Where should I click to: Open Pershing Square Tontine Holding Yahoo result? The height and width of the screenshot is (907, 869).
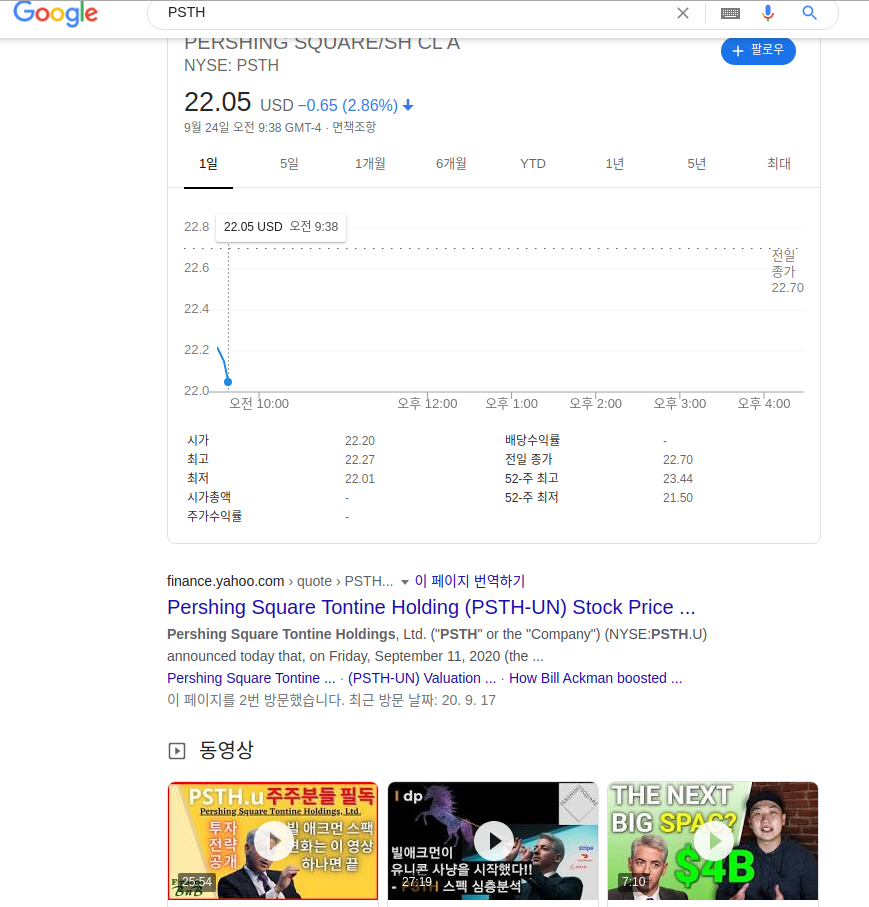tap(431, 607)
